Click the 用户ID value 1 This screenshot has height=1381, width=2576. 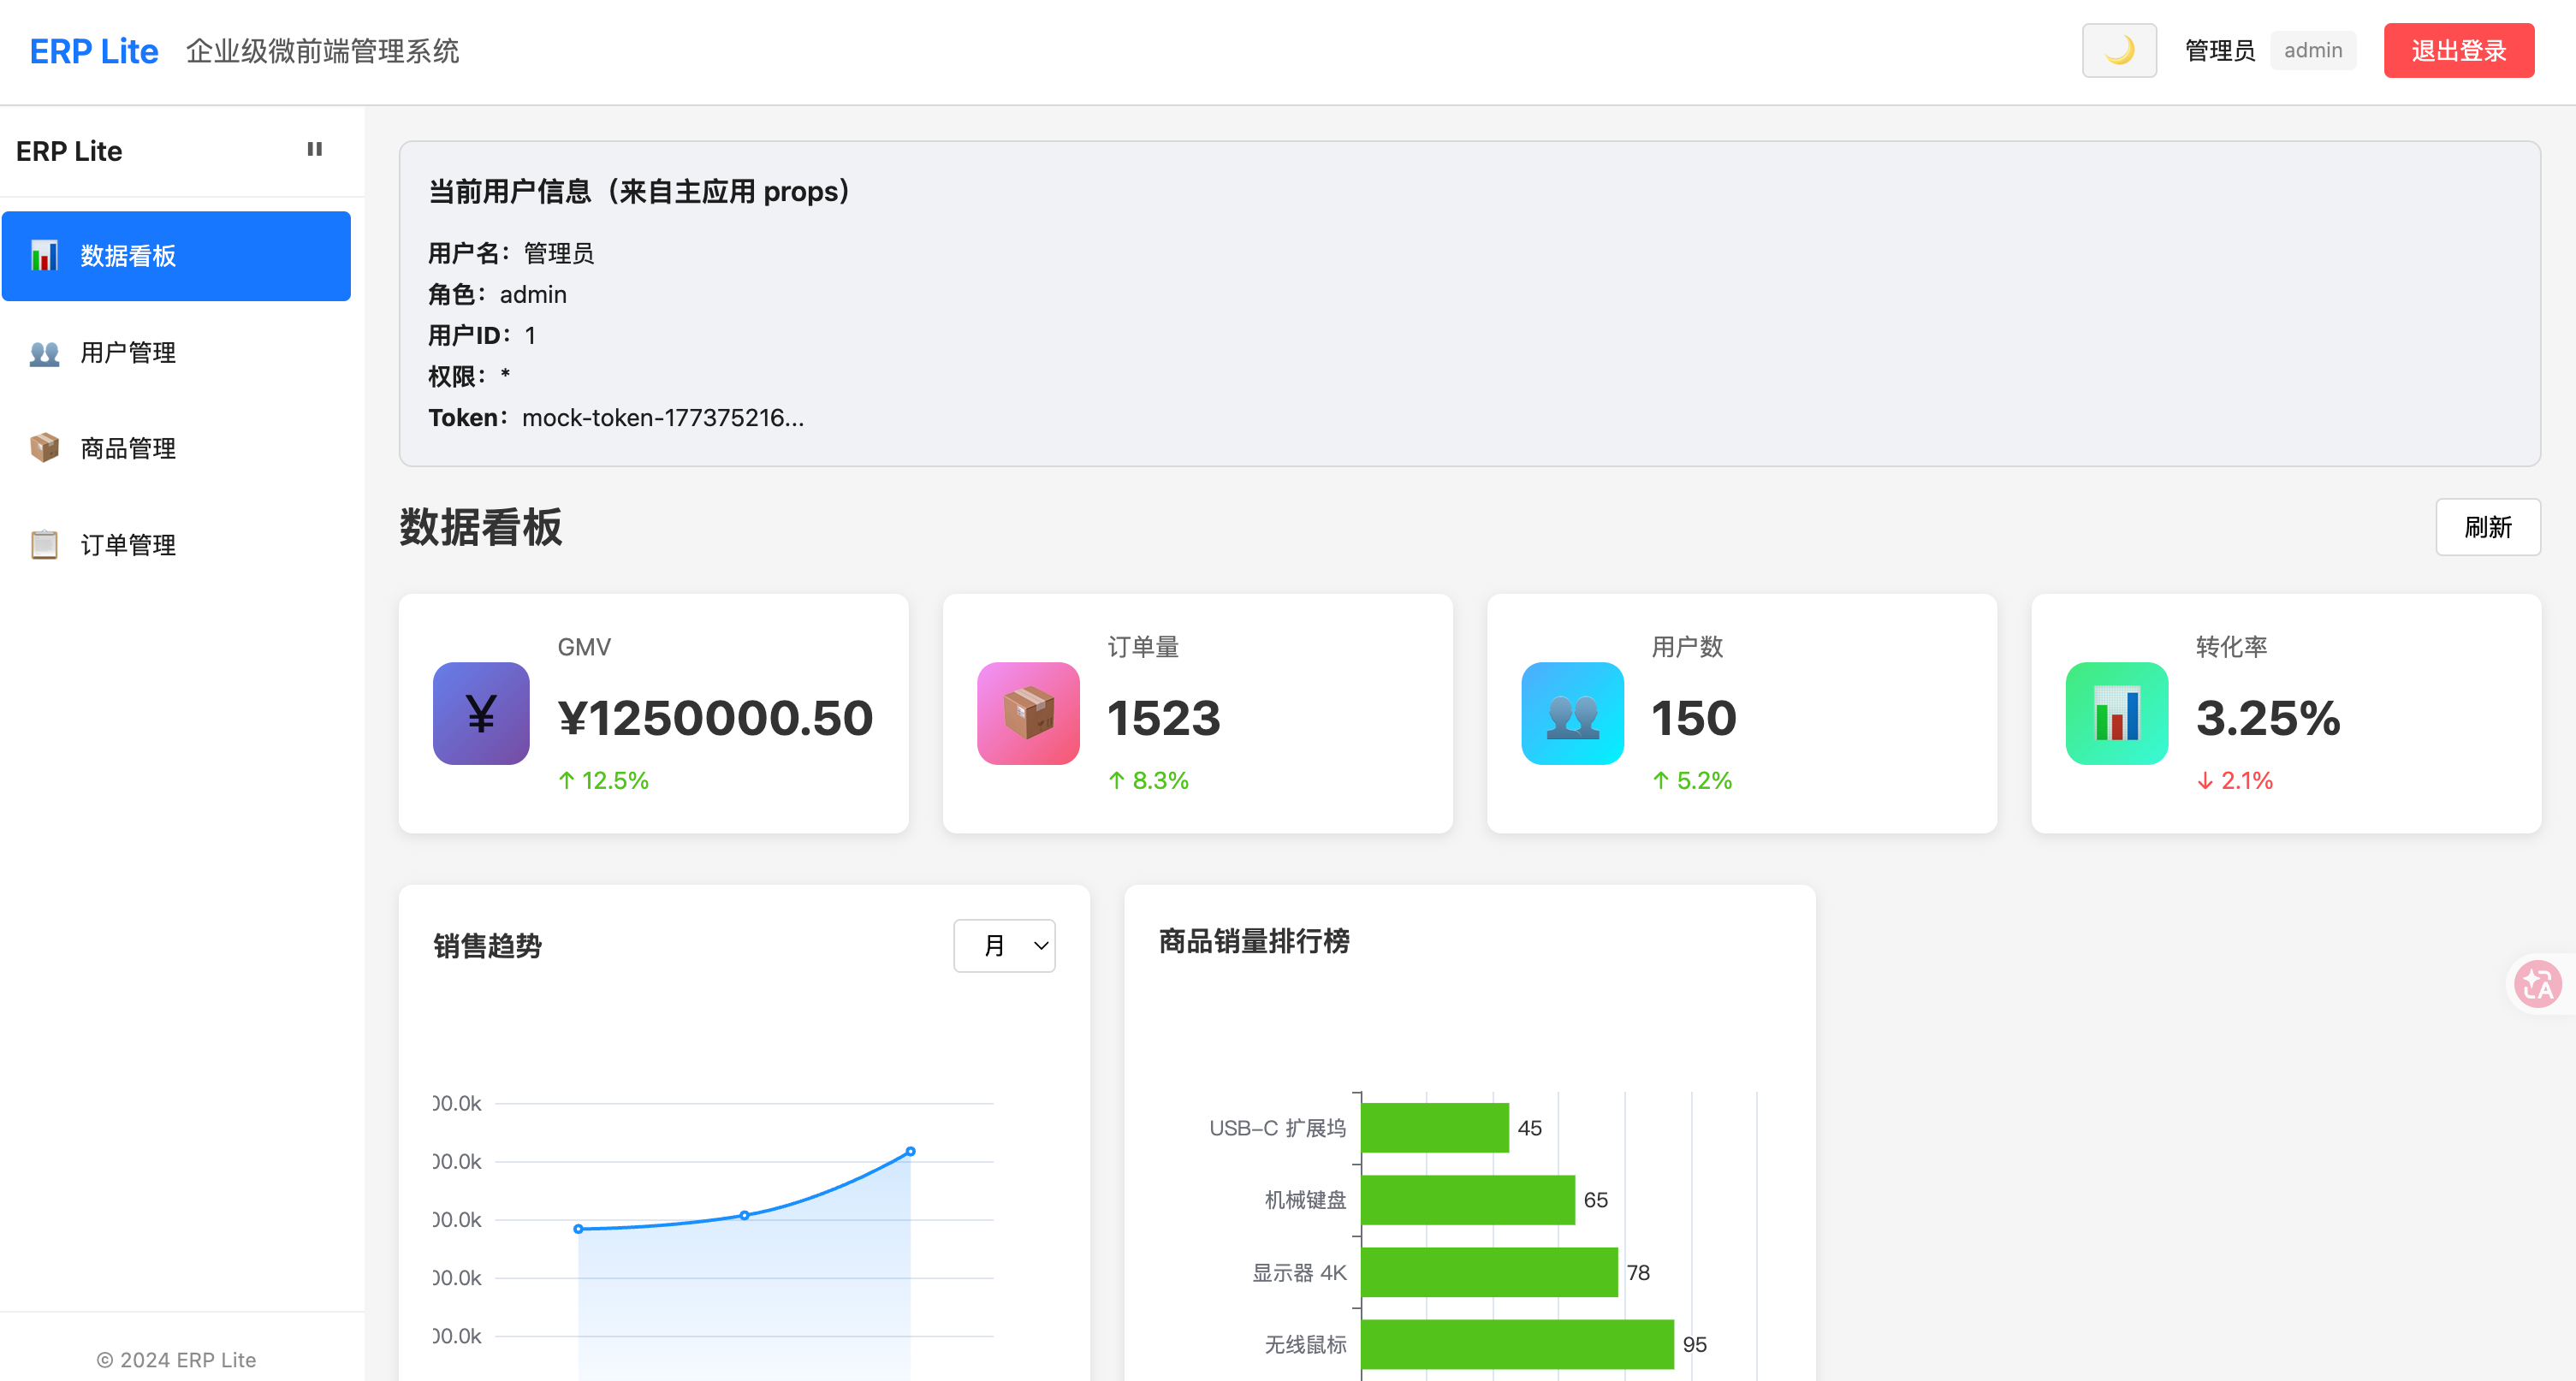point(530,336)
